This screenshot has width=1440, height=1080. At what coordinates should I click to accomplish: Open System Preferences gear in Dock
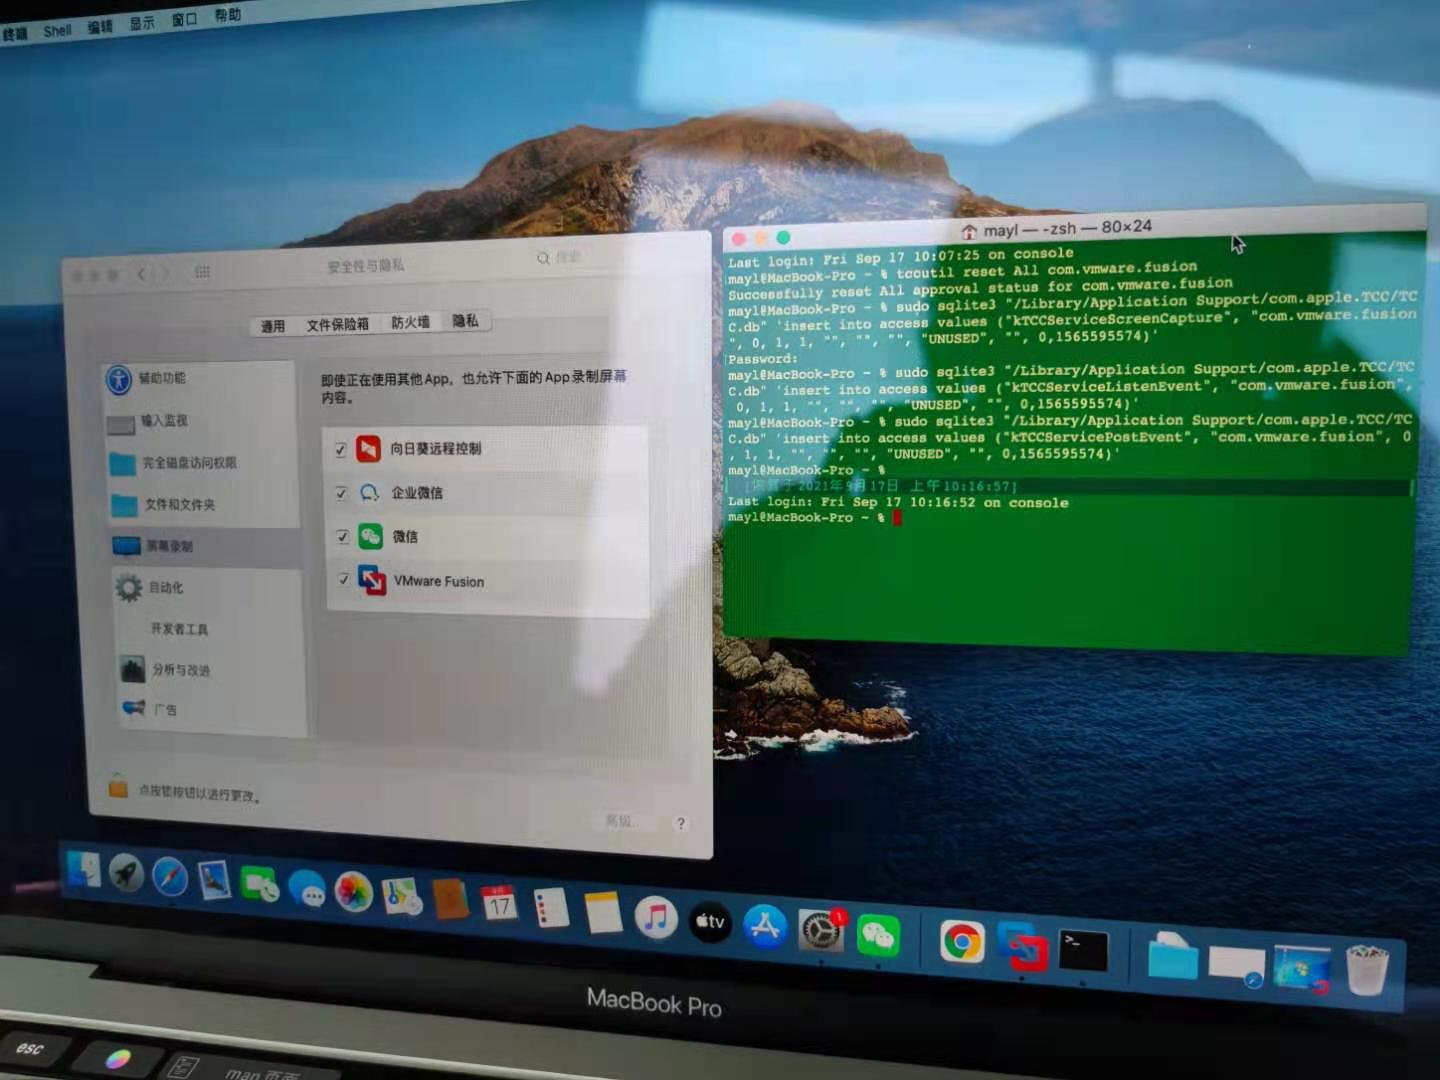821,931
